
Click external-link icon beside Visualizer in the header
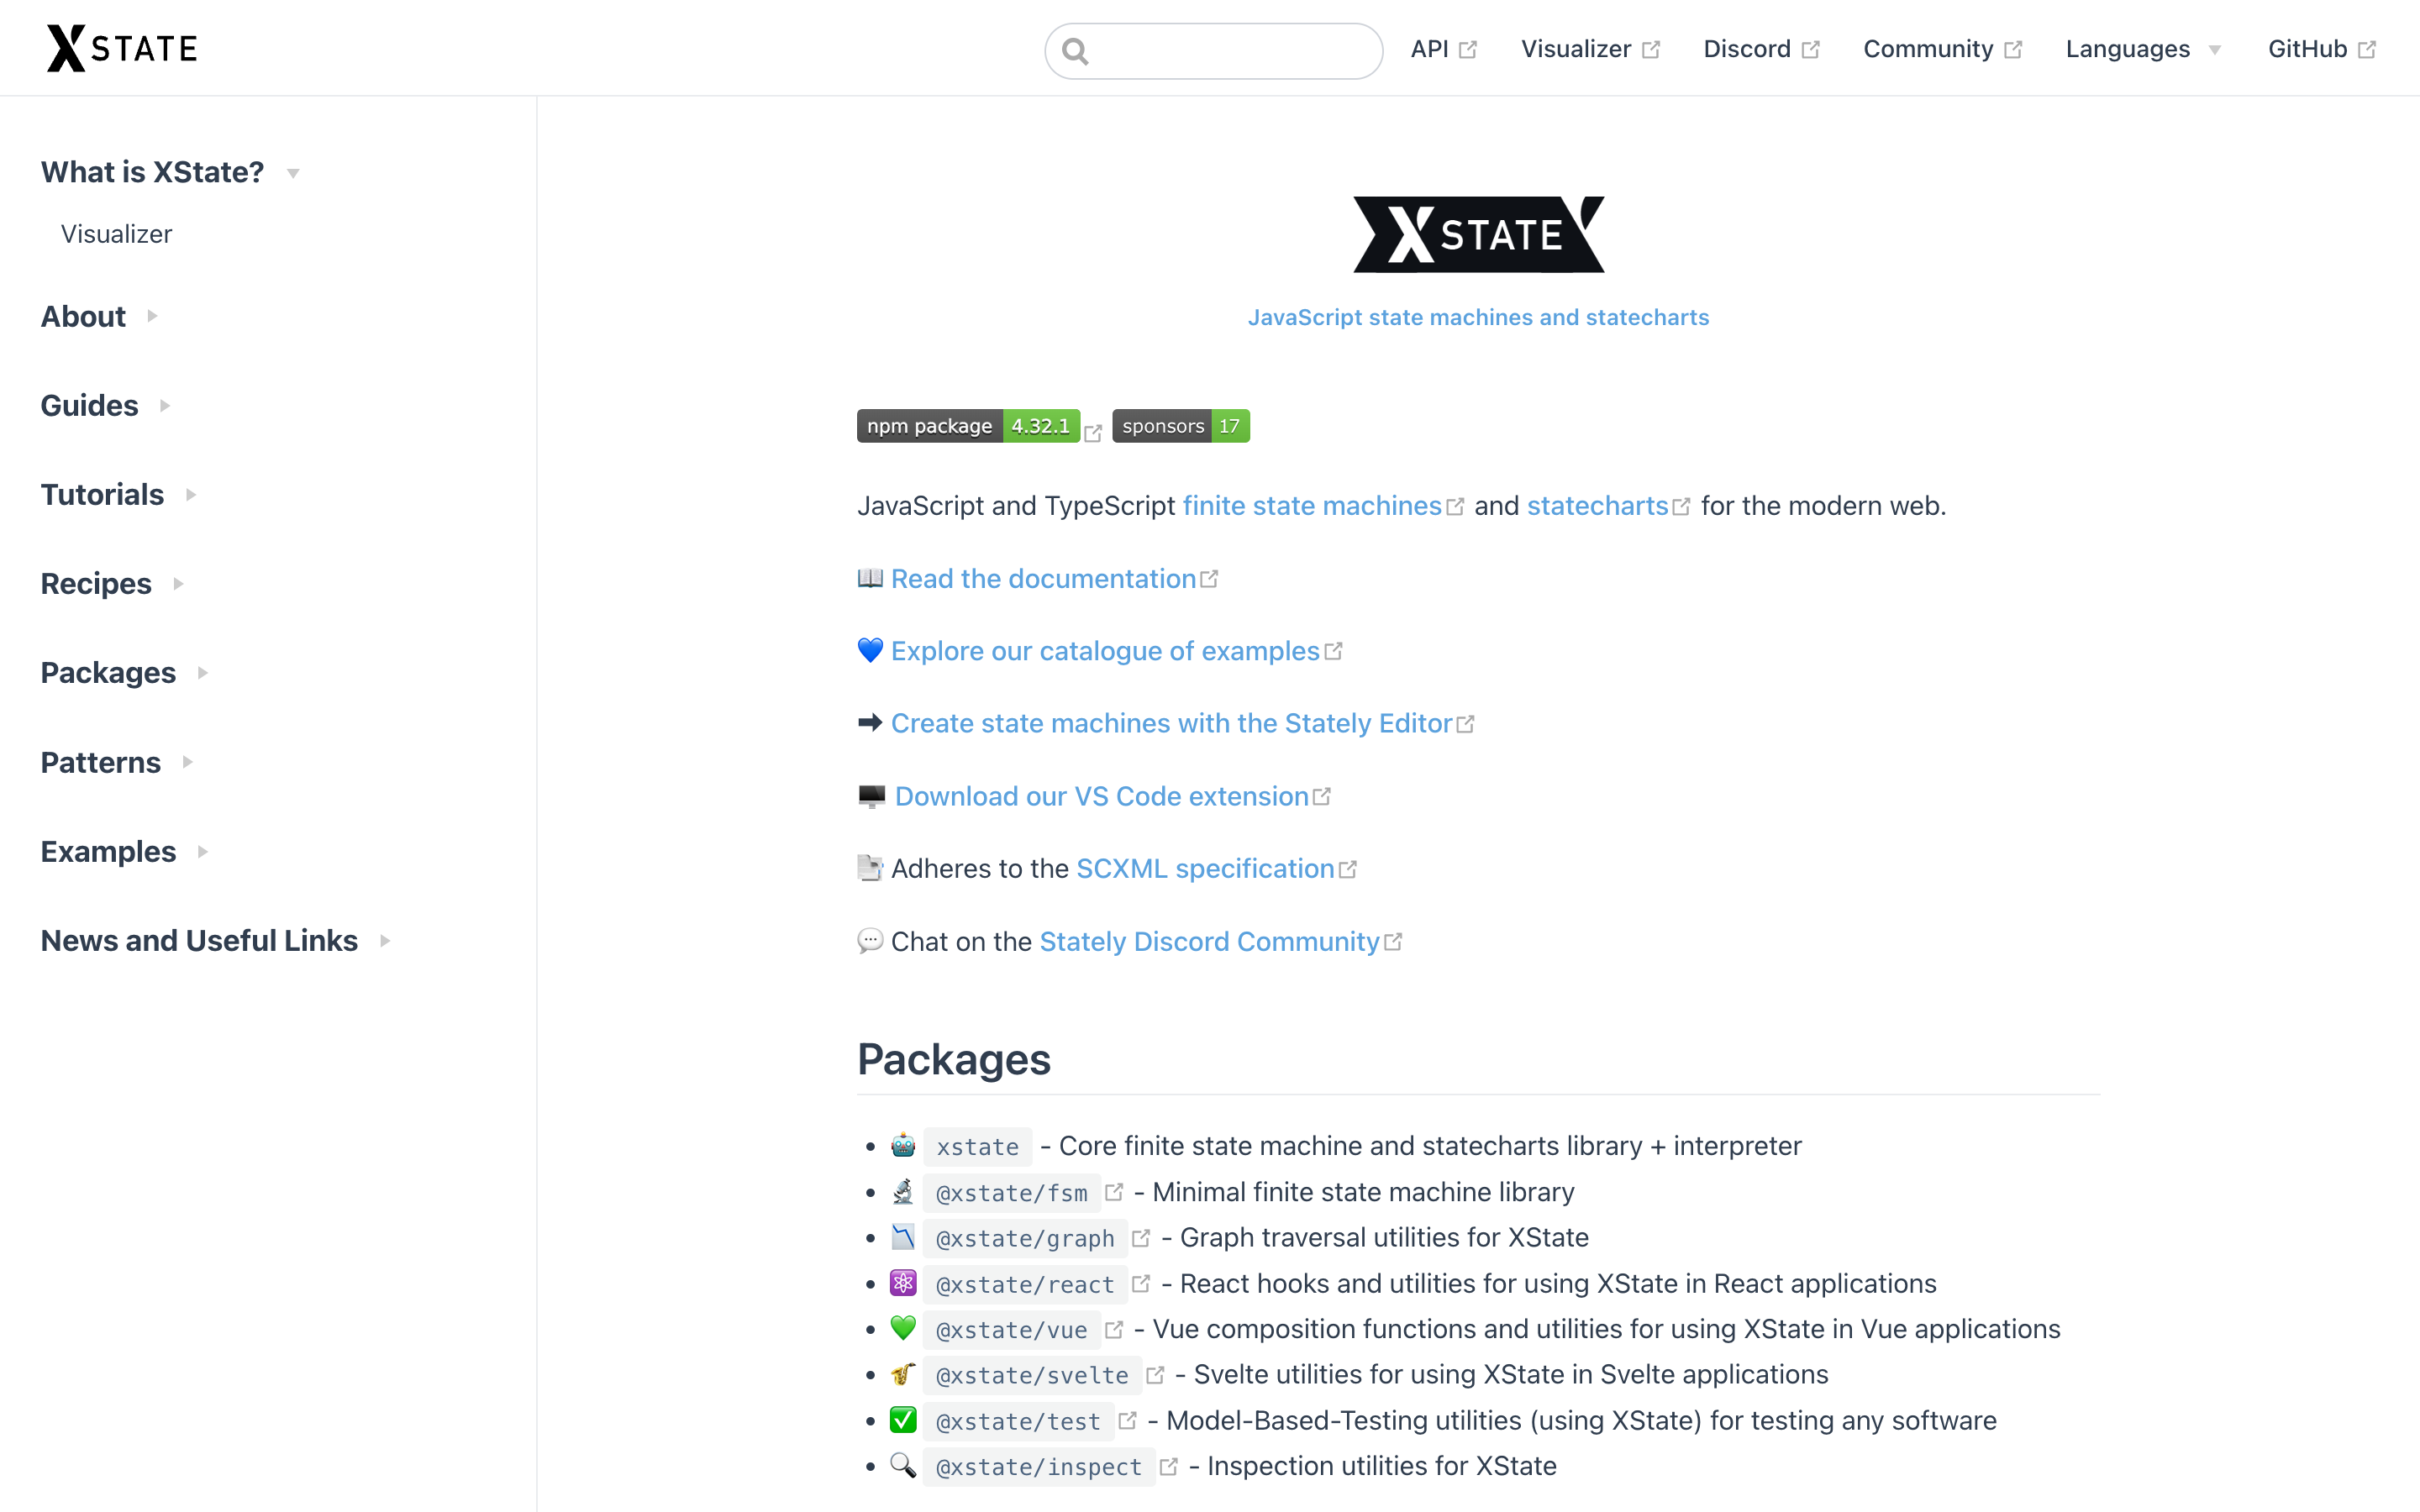coord(1651,50)
